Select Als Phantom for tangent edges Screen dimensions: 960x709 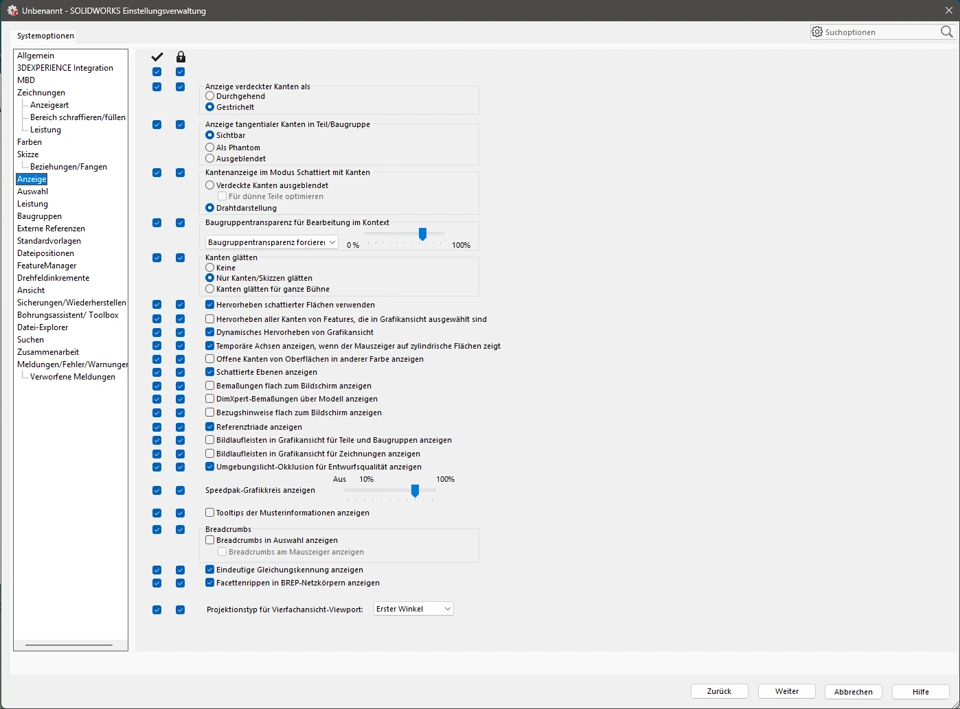(x=210, y=148)
